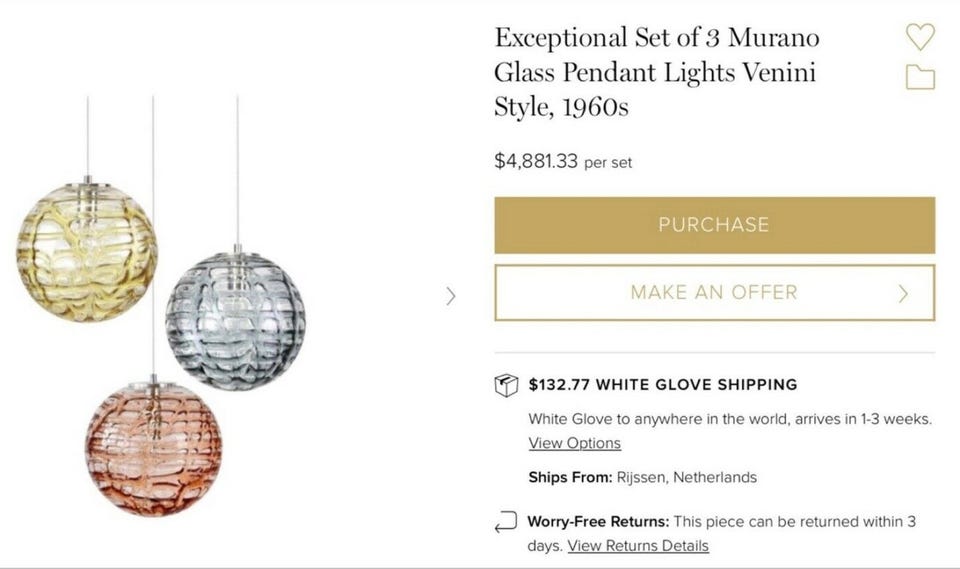Click the worry-free returns arrow icon
This screenshot has height=569, width=960.
click(x=506, y=523)
